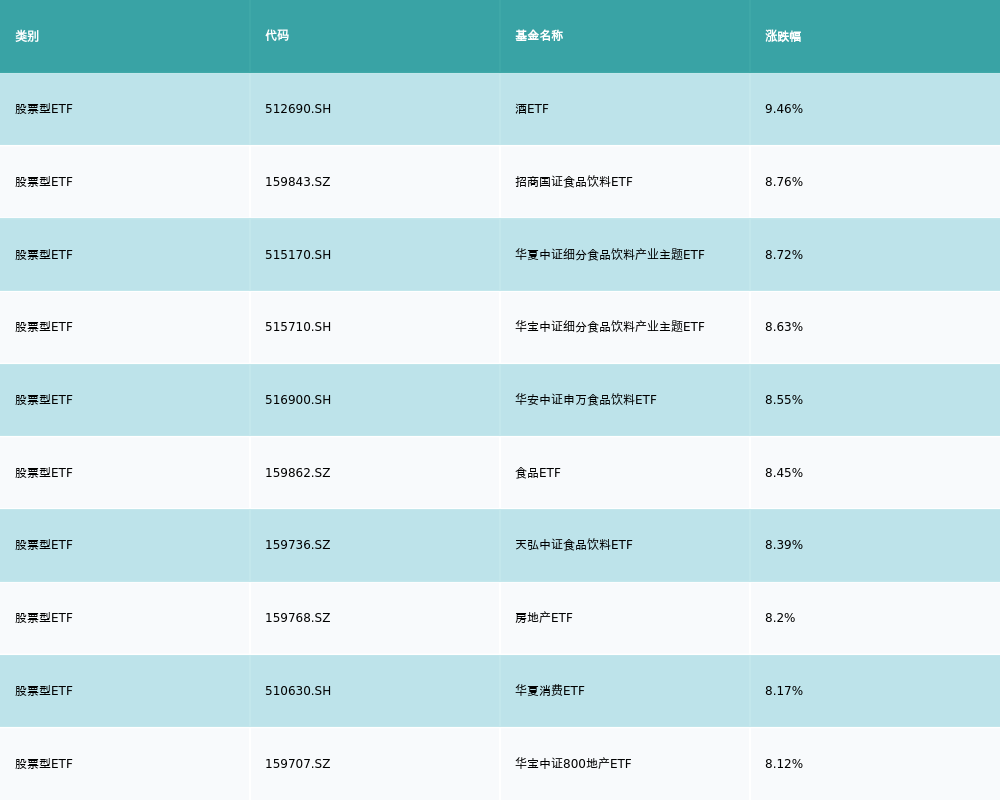Click 股票型ETF in the 515710.SH row
Image resolution: width=1000 pixels, height=800 pixels.
pyautogui.click(x=44, y=327)
